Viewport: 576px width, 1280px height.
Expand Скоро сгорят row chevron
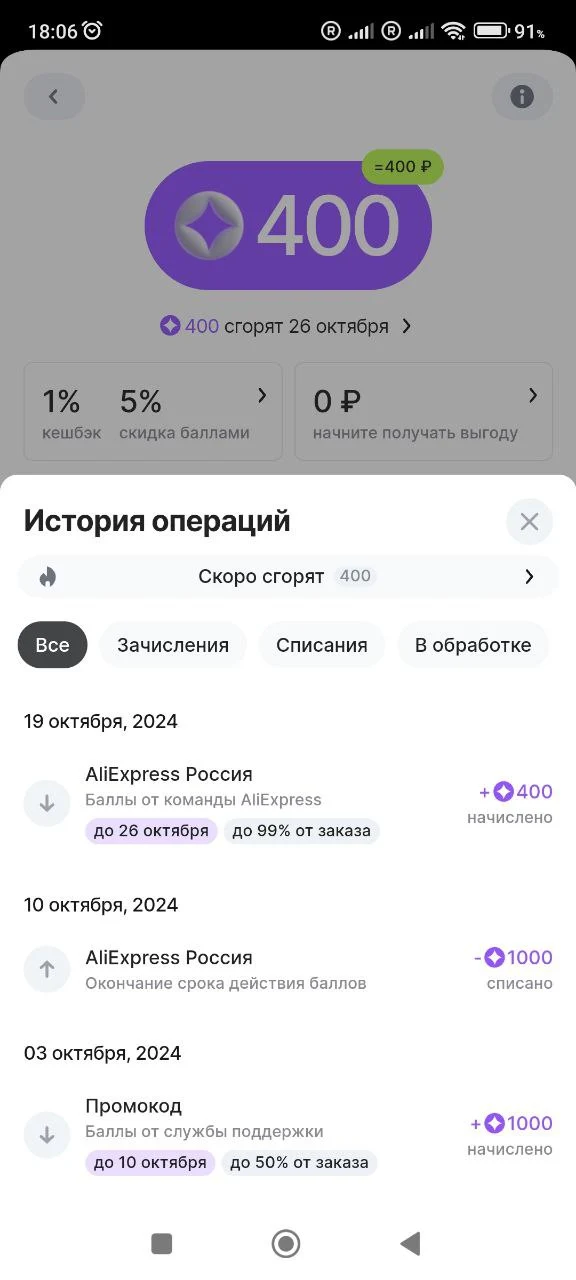point(530,576)
